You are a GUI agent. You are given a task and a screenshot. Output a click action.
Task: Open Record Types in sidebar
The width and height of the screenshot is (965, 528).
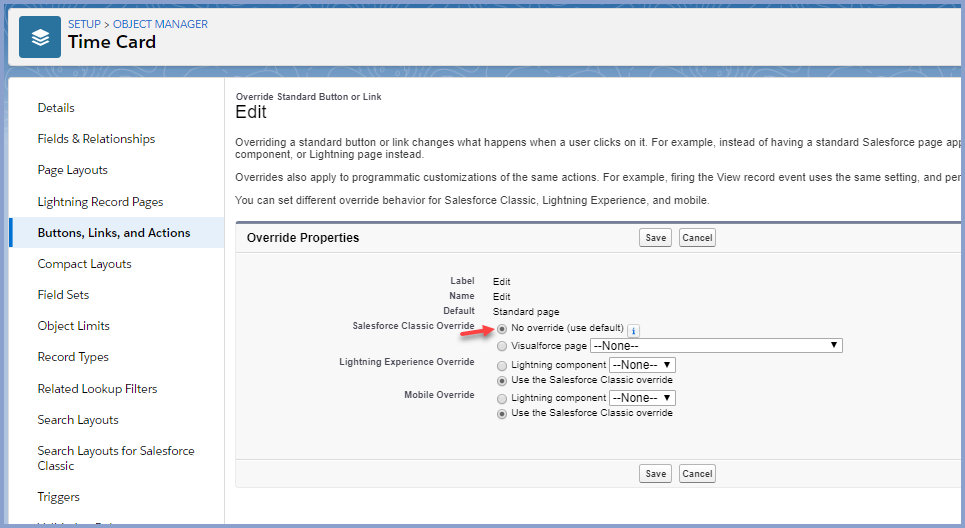73,357
